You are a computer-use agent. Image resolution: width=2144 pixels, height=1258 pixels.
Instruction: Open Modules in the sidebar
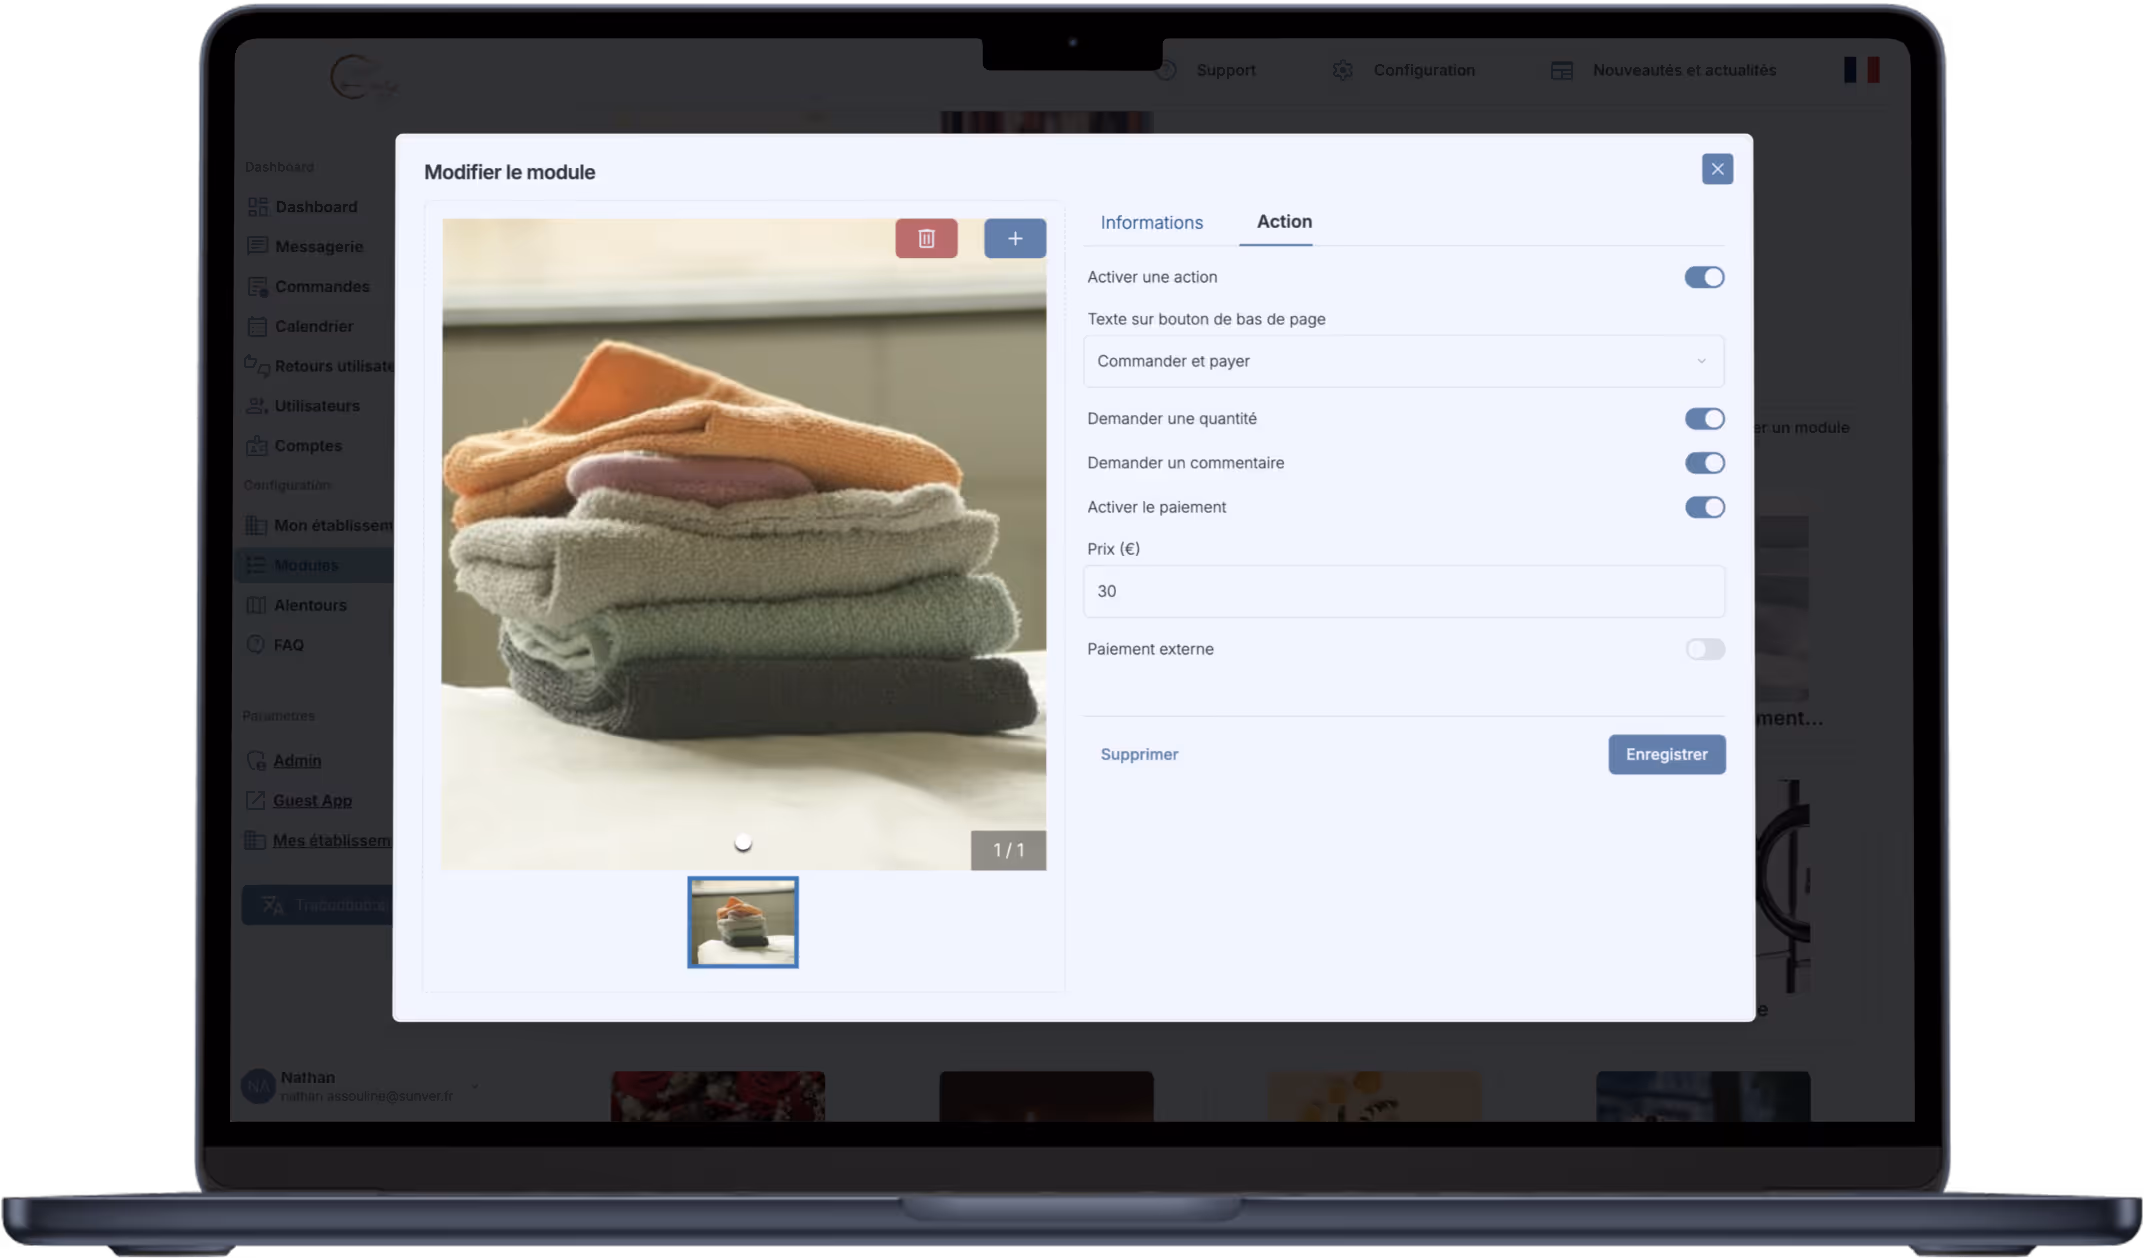tap(306, 565)
